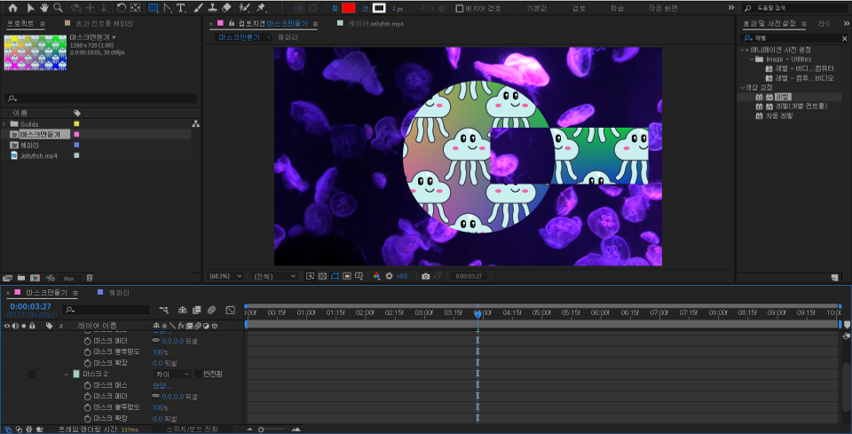Screen dimensions: 852x434
Task: Toggle transparency grid in viewer
Action: coord(323,276)
